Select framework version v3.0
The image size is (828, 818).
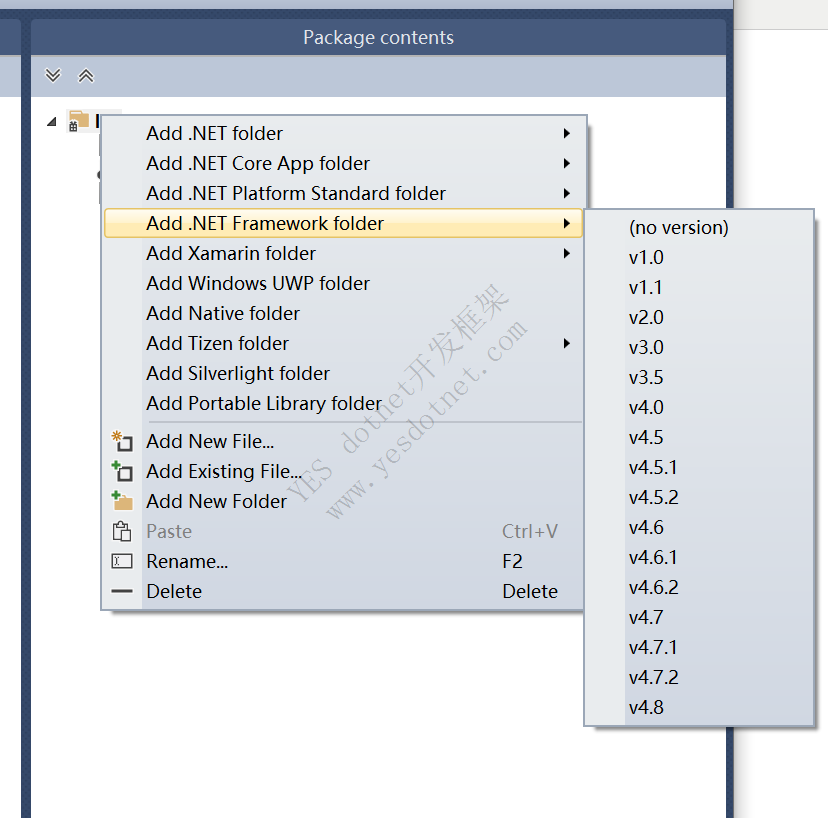click(x=699, y=347)
